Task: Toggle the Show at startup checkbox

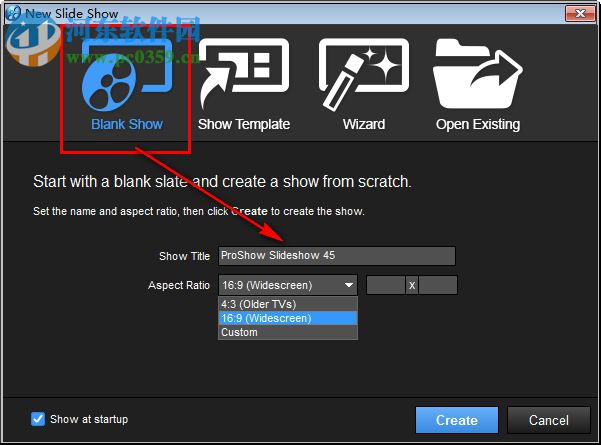Action: click(x=38, y=419)
